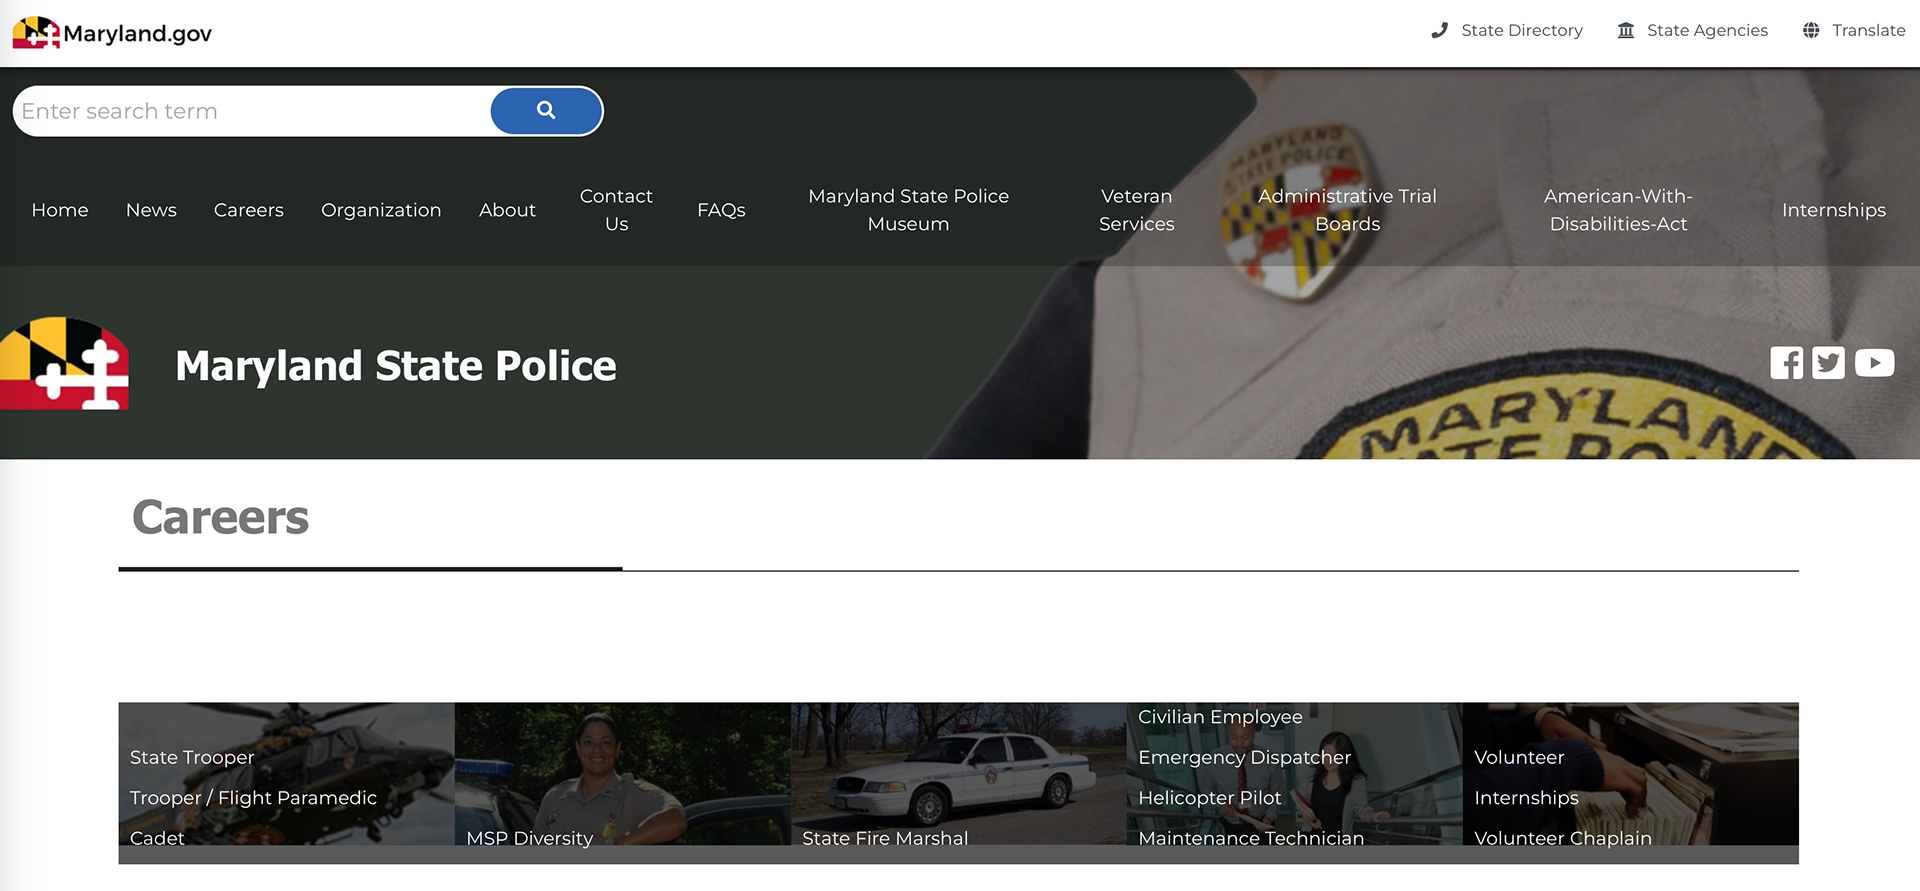Image resolution: width=1920 pixels, height=891 pixels.
Task: Click the Maryland State Police title
Action: pyautogui.click(x=396, y=366)
